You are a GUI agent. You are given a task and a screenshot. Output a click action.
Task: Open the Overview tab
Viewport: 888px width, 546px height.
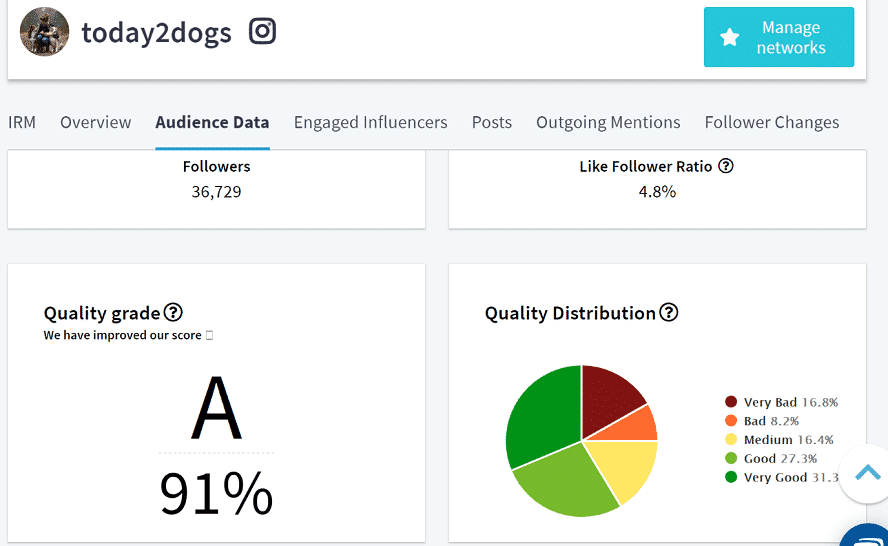(x=96, y=122)
